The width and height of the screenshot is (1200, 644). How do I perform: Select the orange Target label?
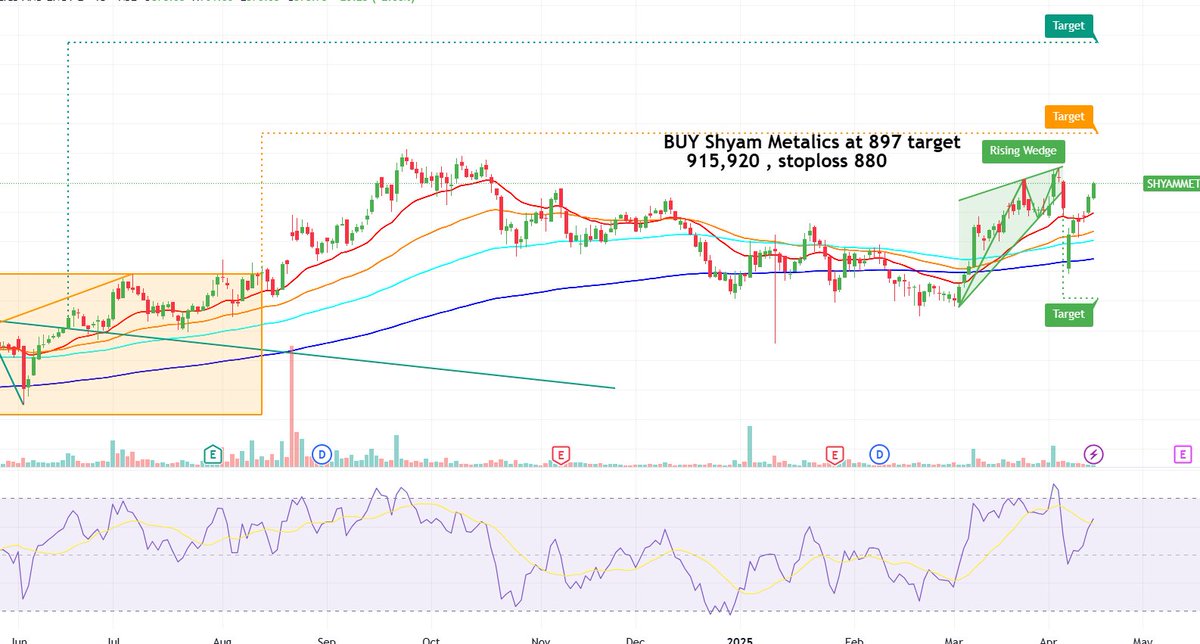[1068, 117]
